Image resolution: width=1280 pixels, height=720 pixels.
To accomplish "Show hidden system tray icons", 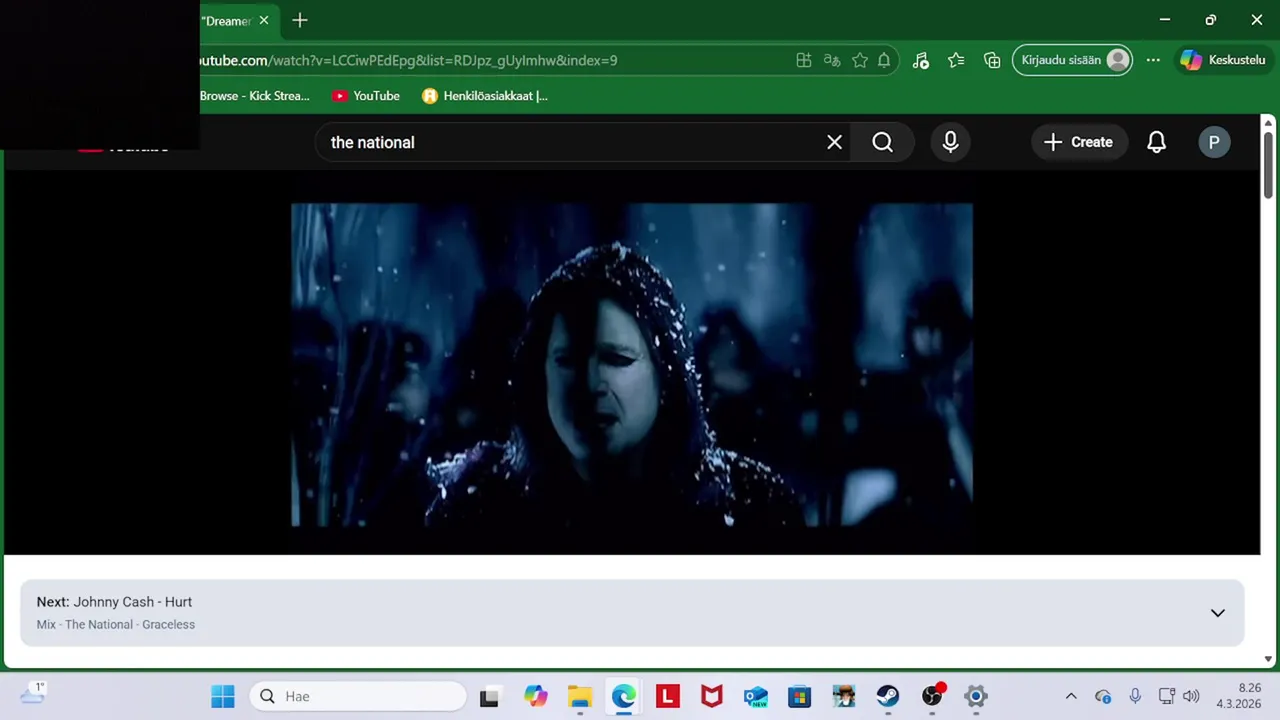I will (1071, 696).
